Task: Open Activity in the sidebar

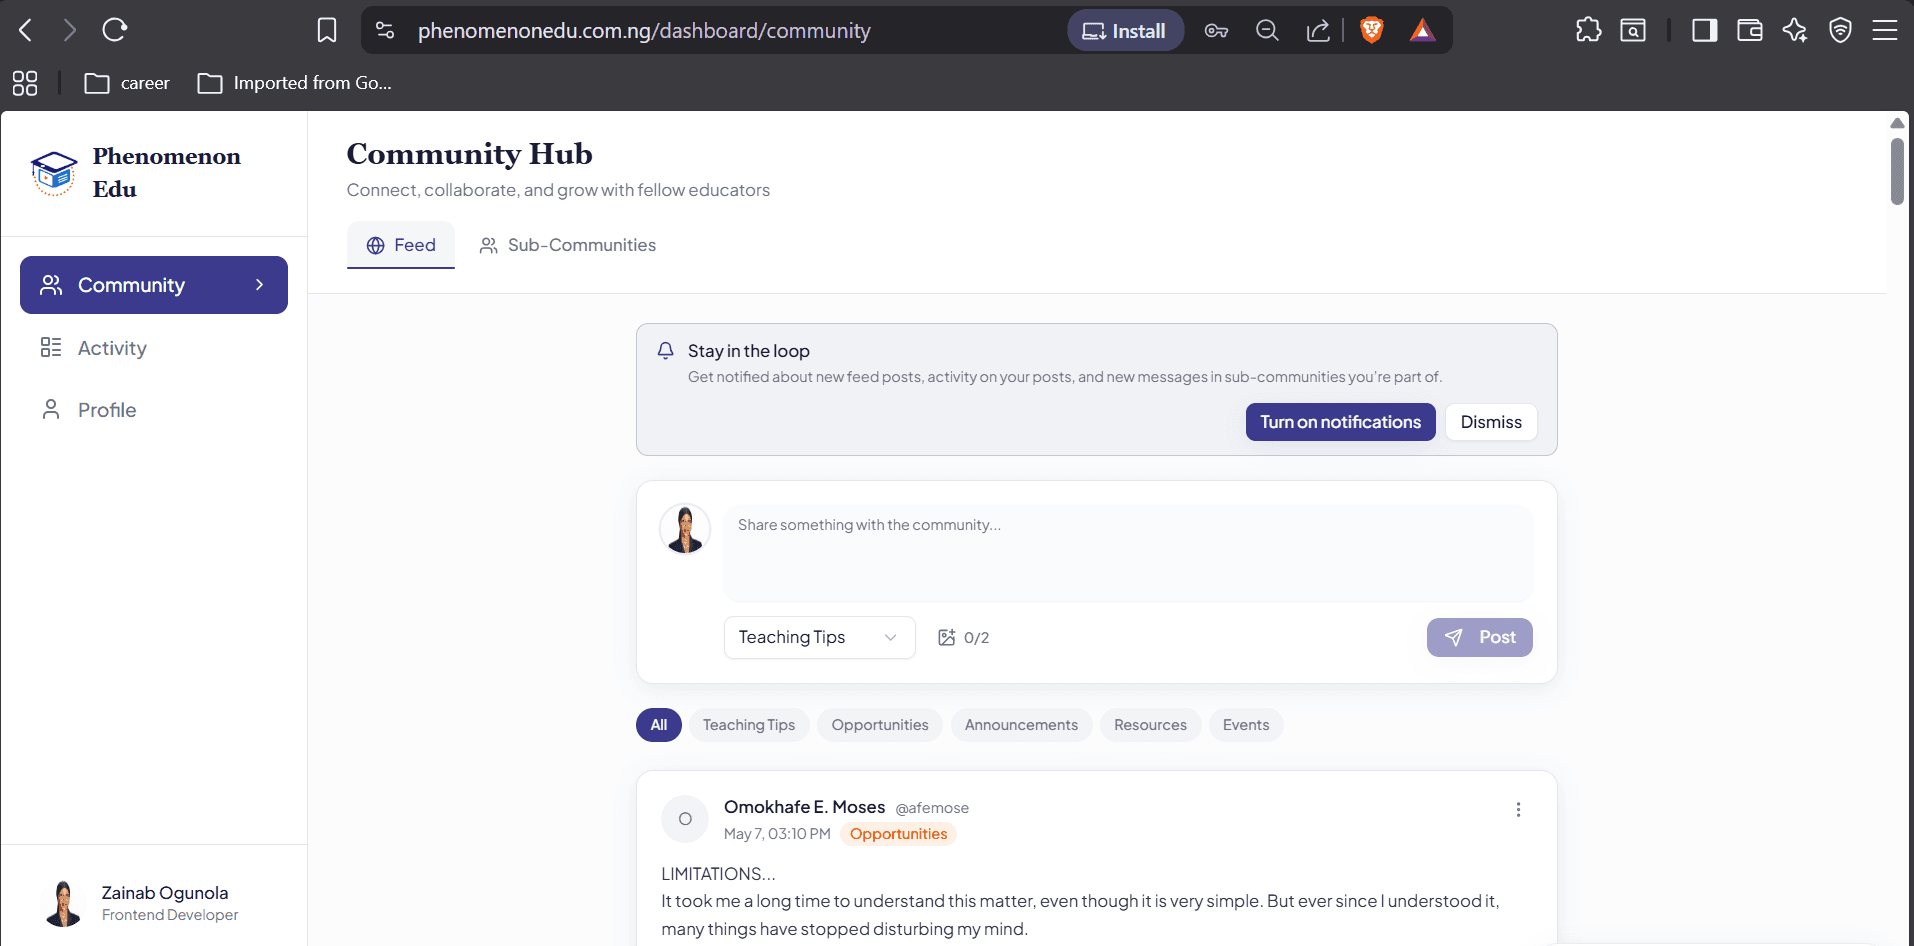Action: pos(154,348)
